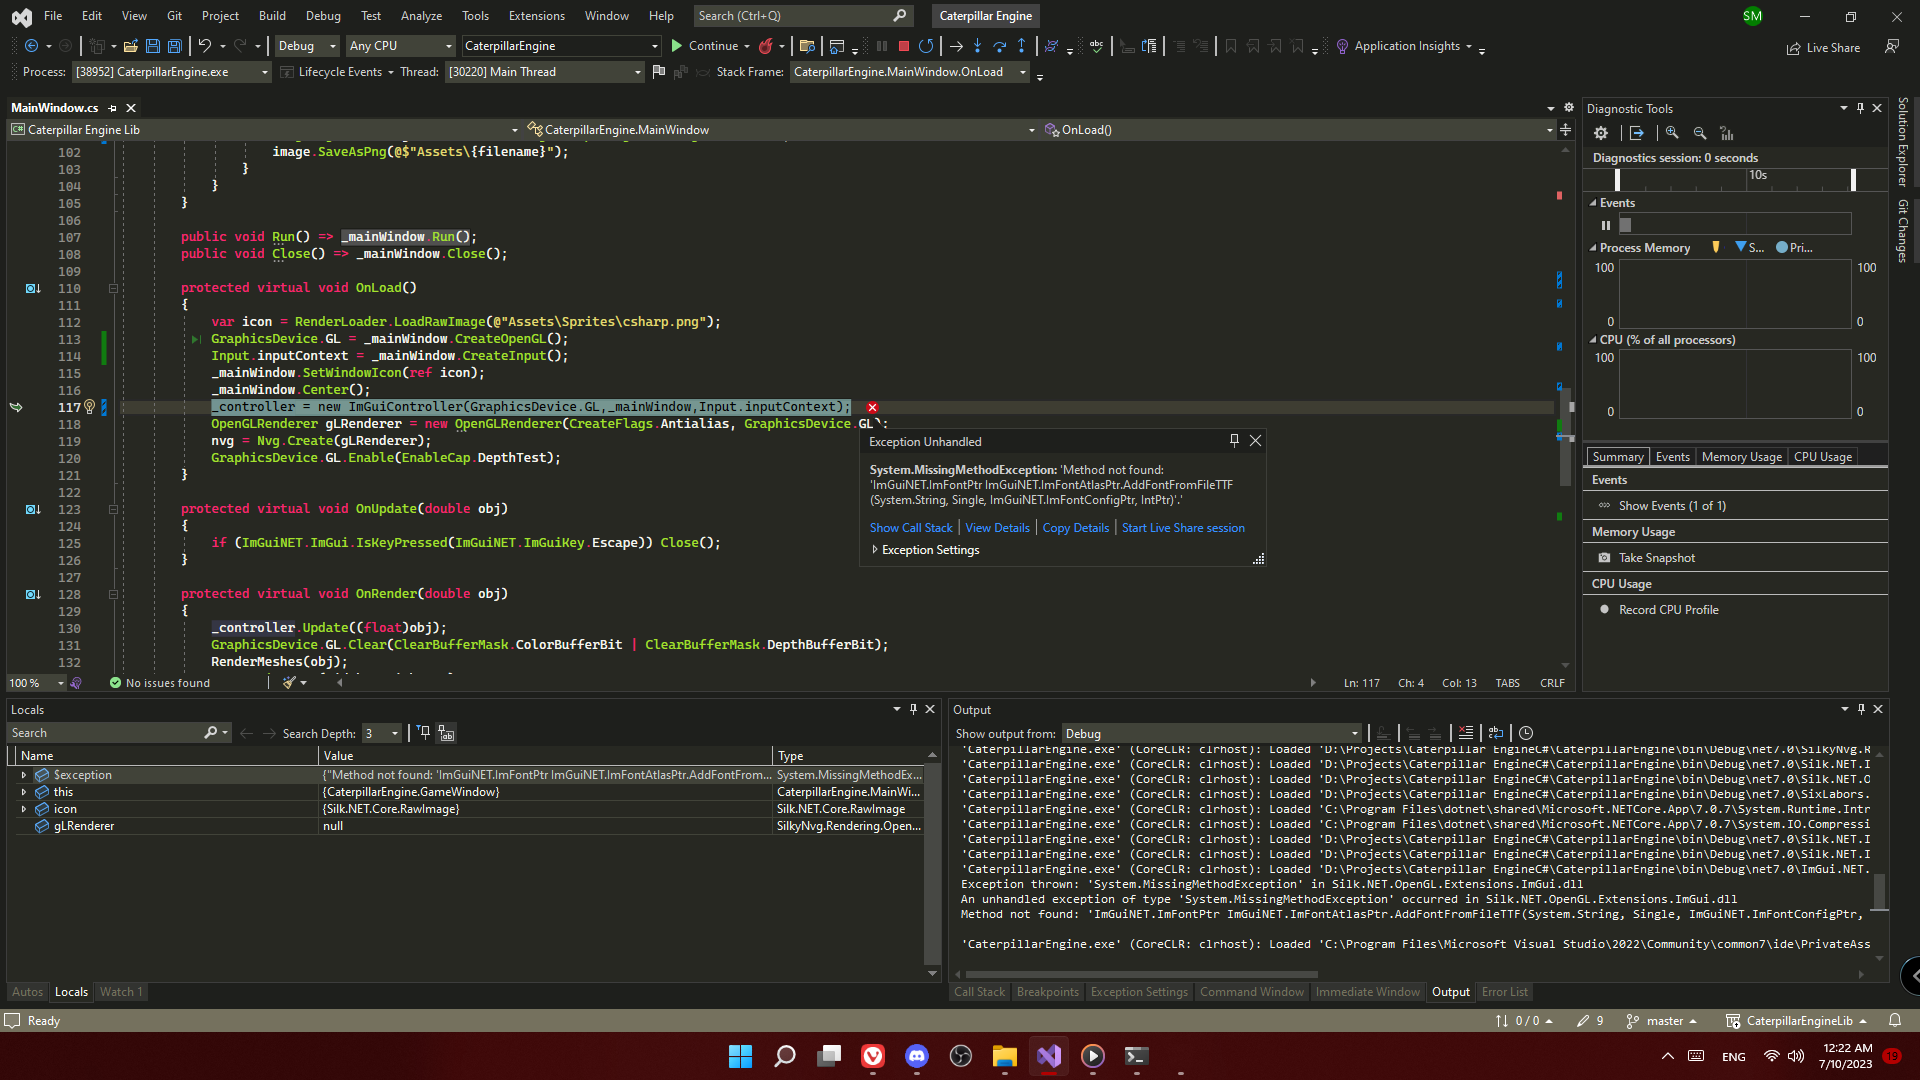This screenshot has height=1080, width=1920.
Task: Click the Continue button
Action: pyautogui.click(x=710, y=46)
